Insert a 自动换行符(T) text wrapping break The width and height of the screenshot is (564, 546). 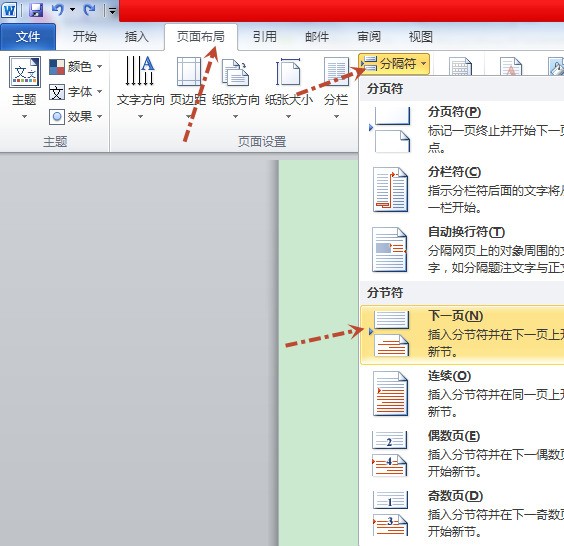(462, 250)
